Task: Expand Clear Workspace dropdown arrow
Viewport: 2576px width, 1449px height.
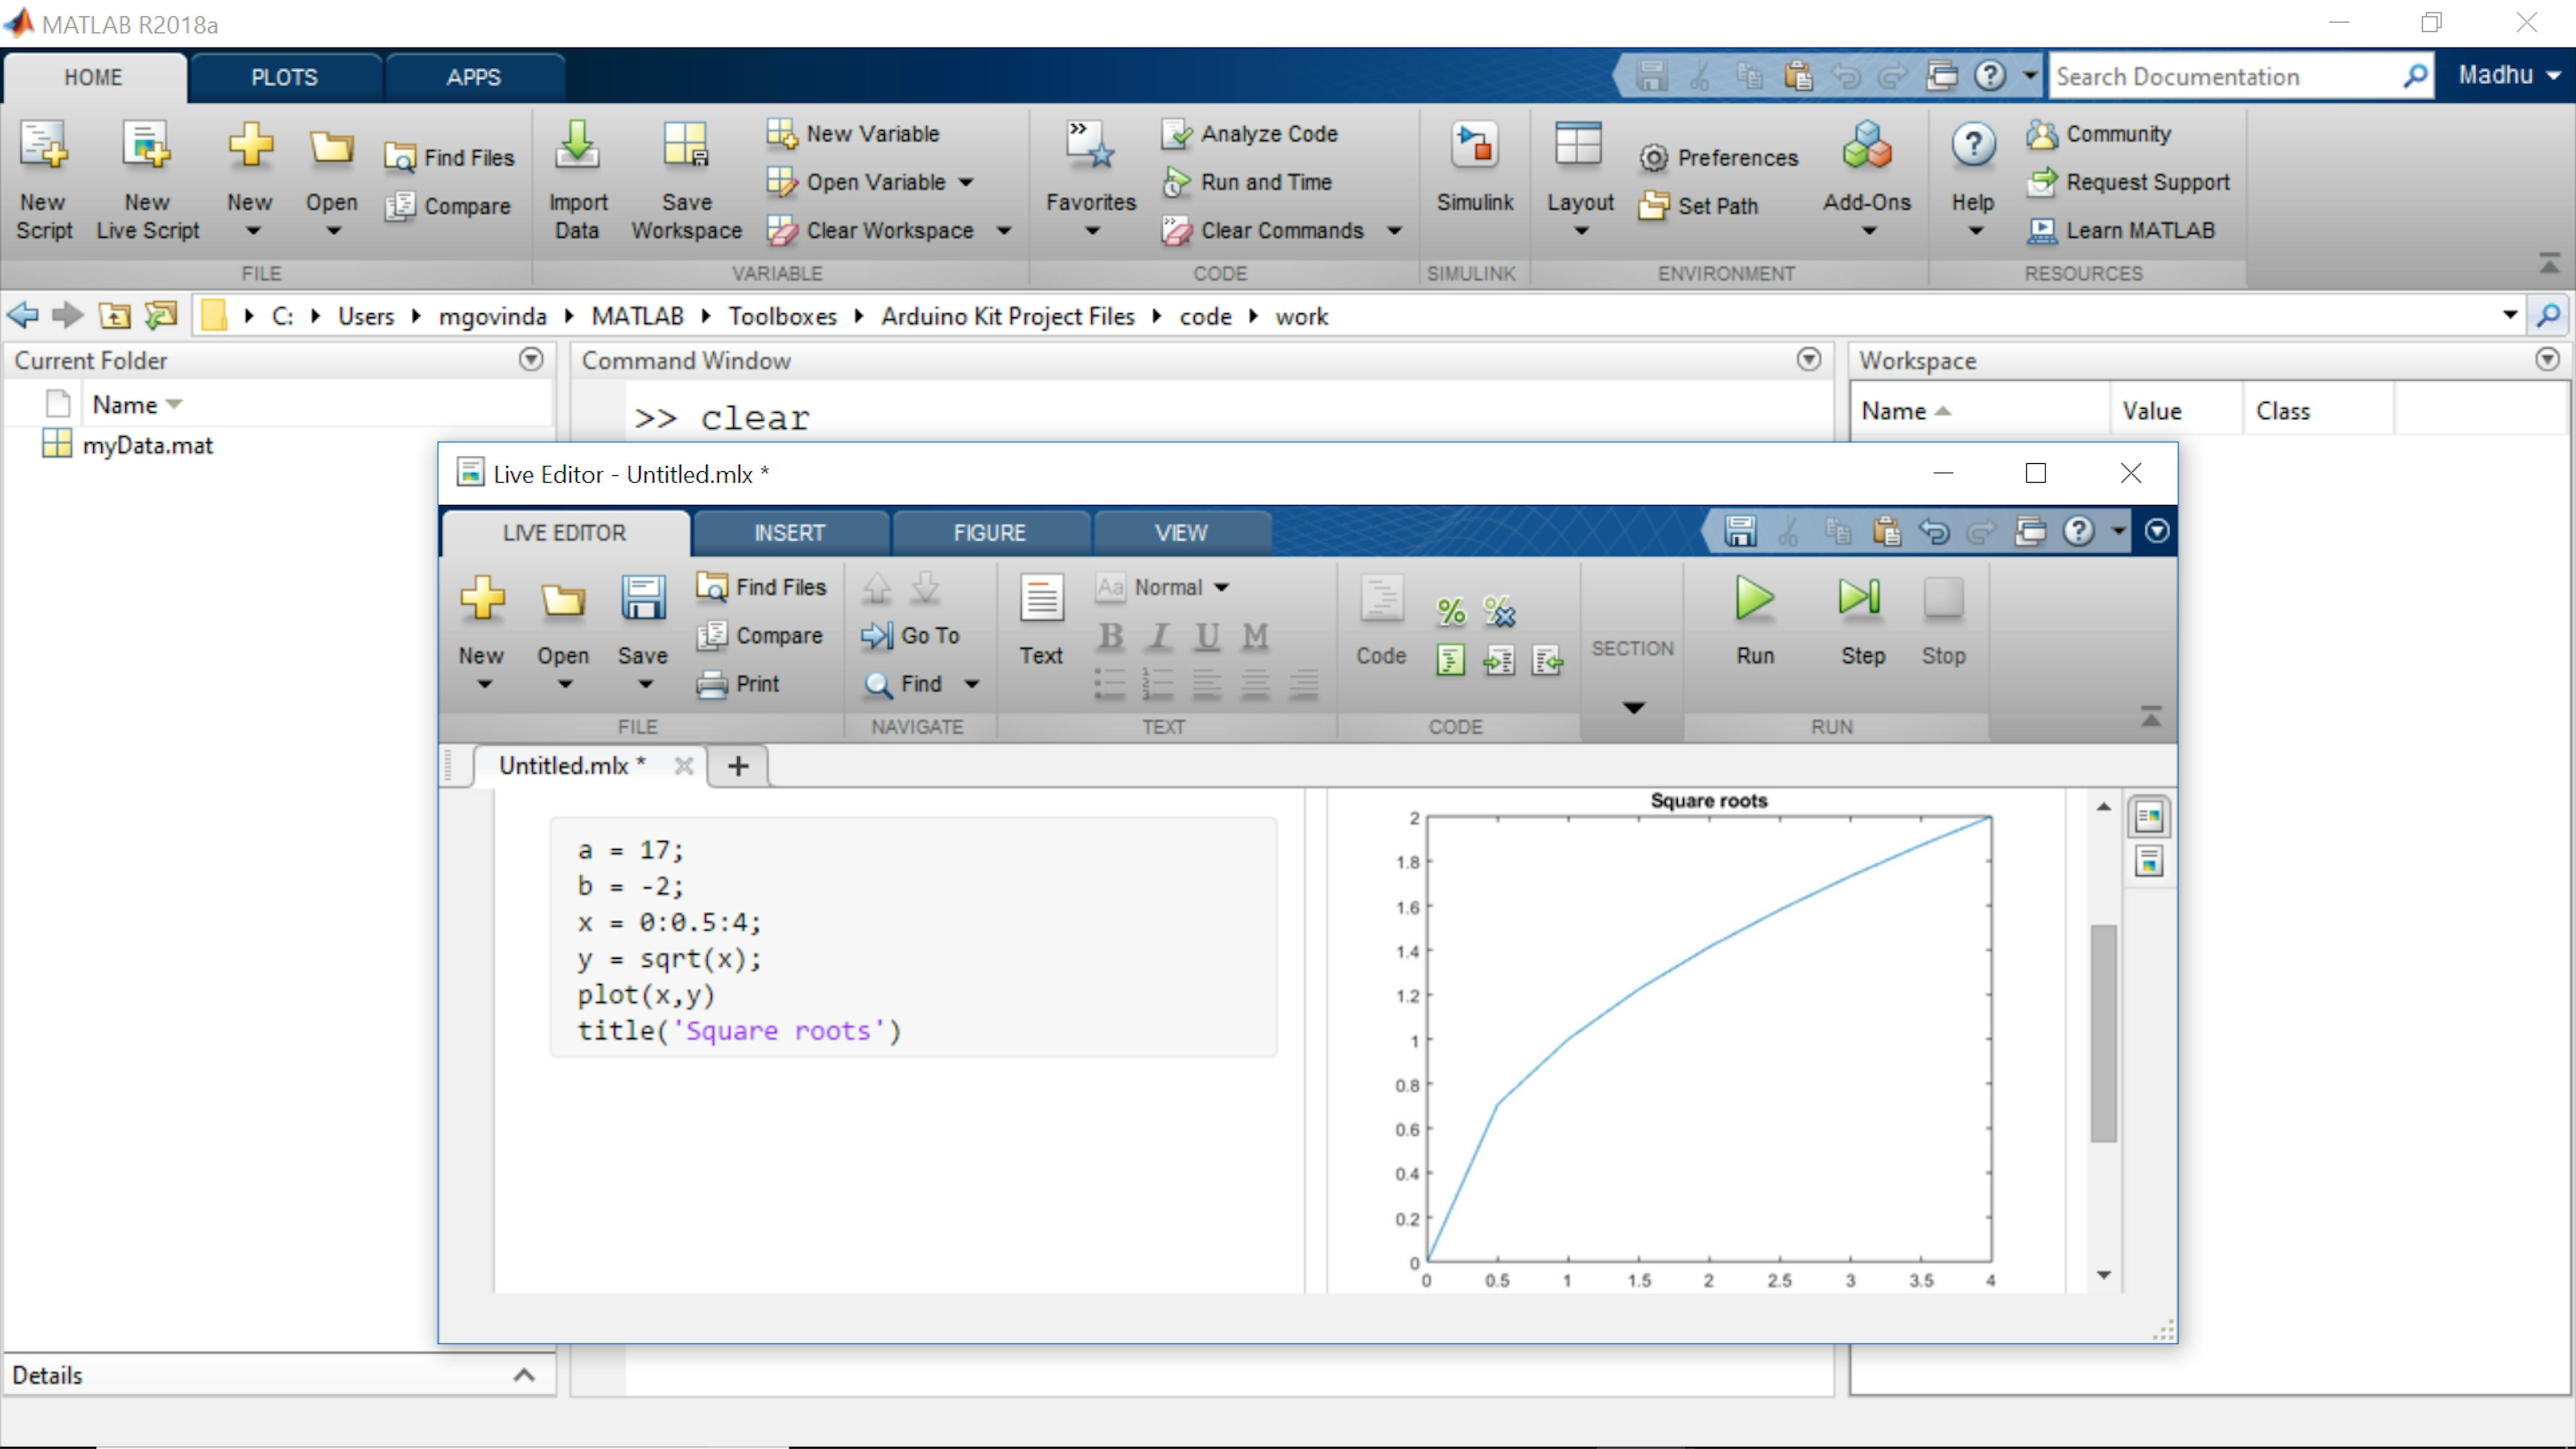Action: coord(1004,231)
